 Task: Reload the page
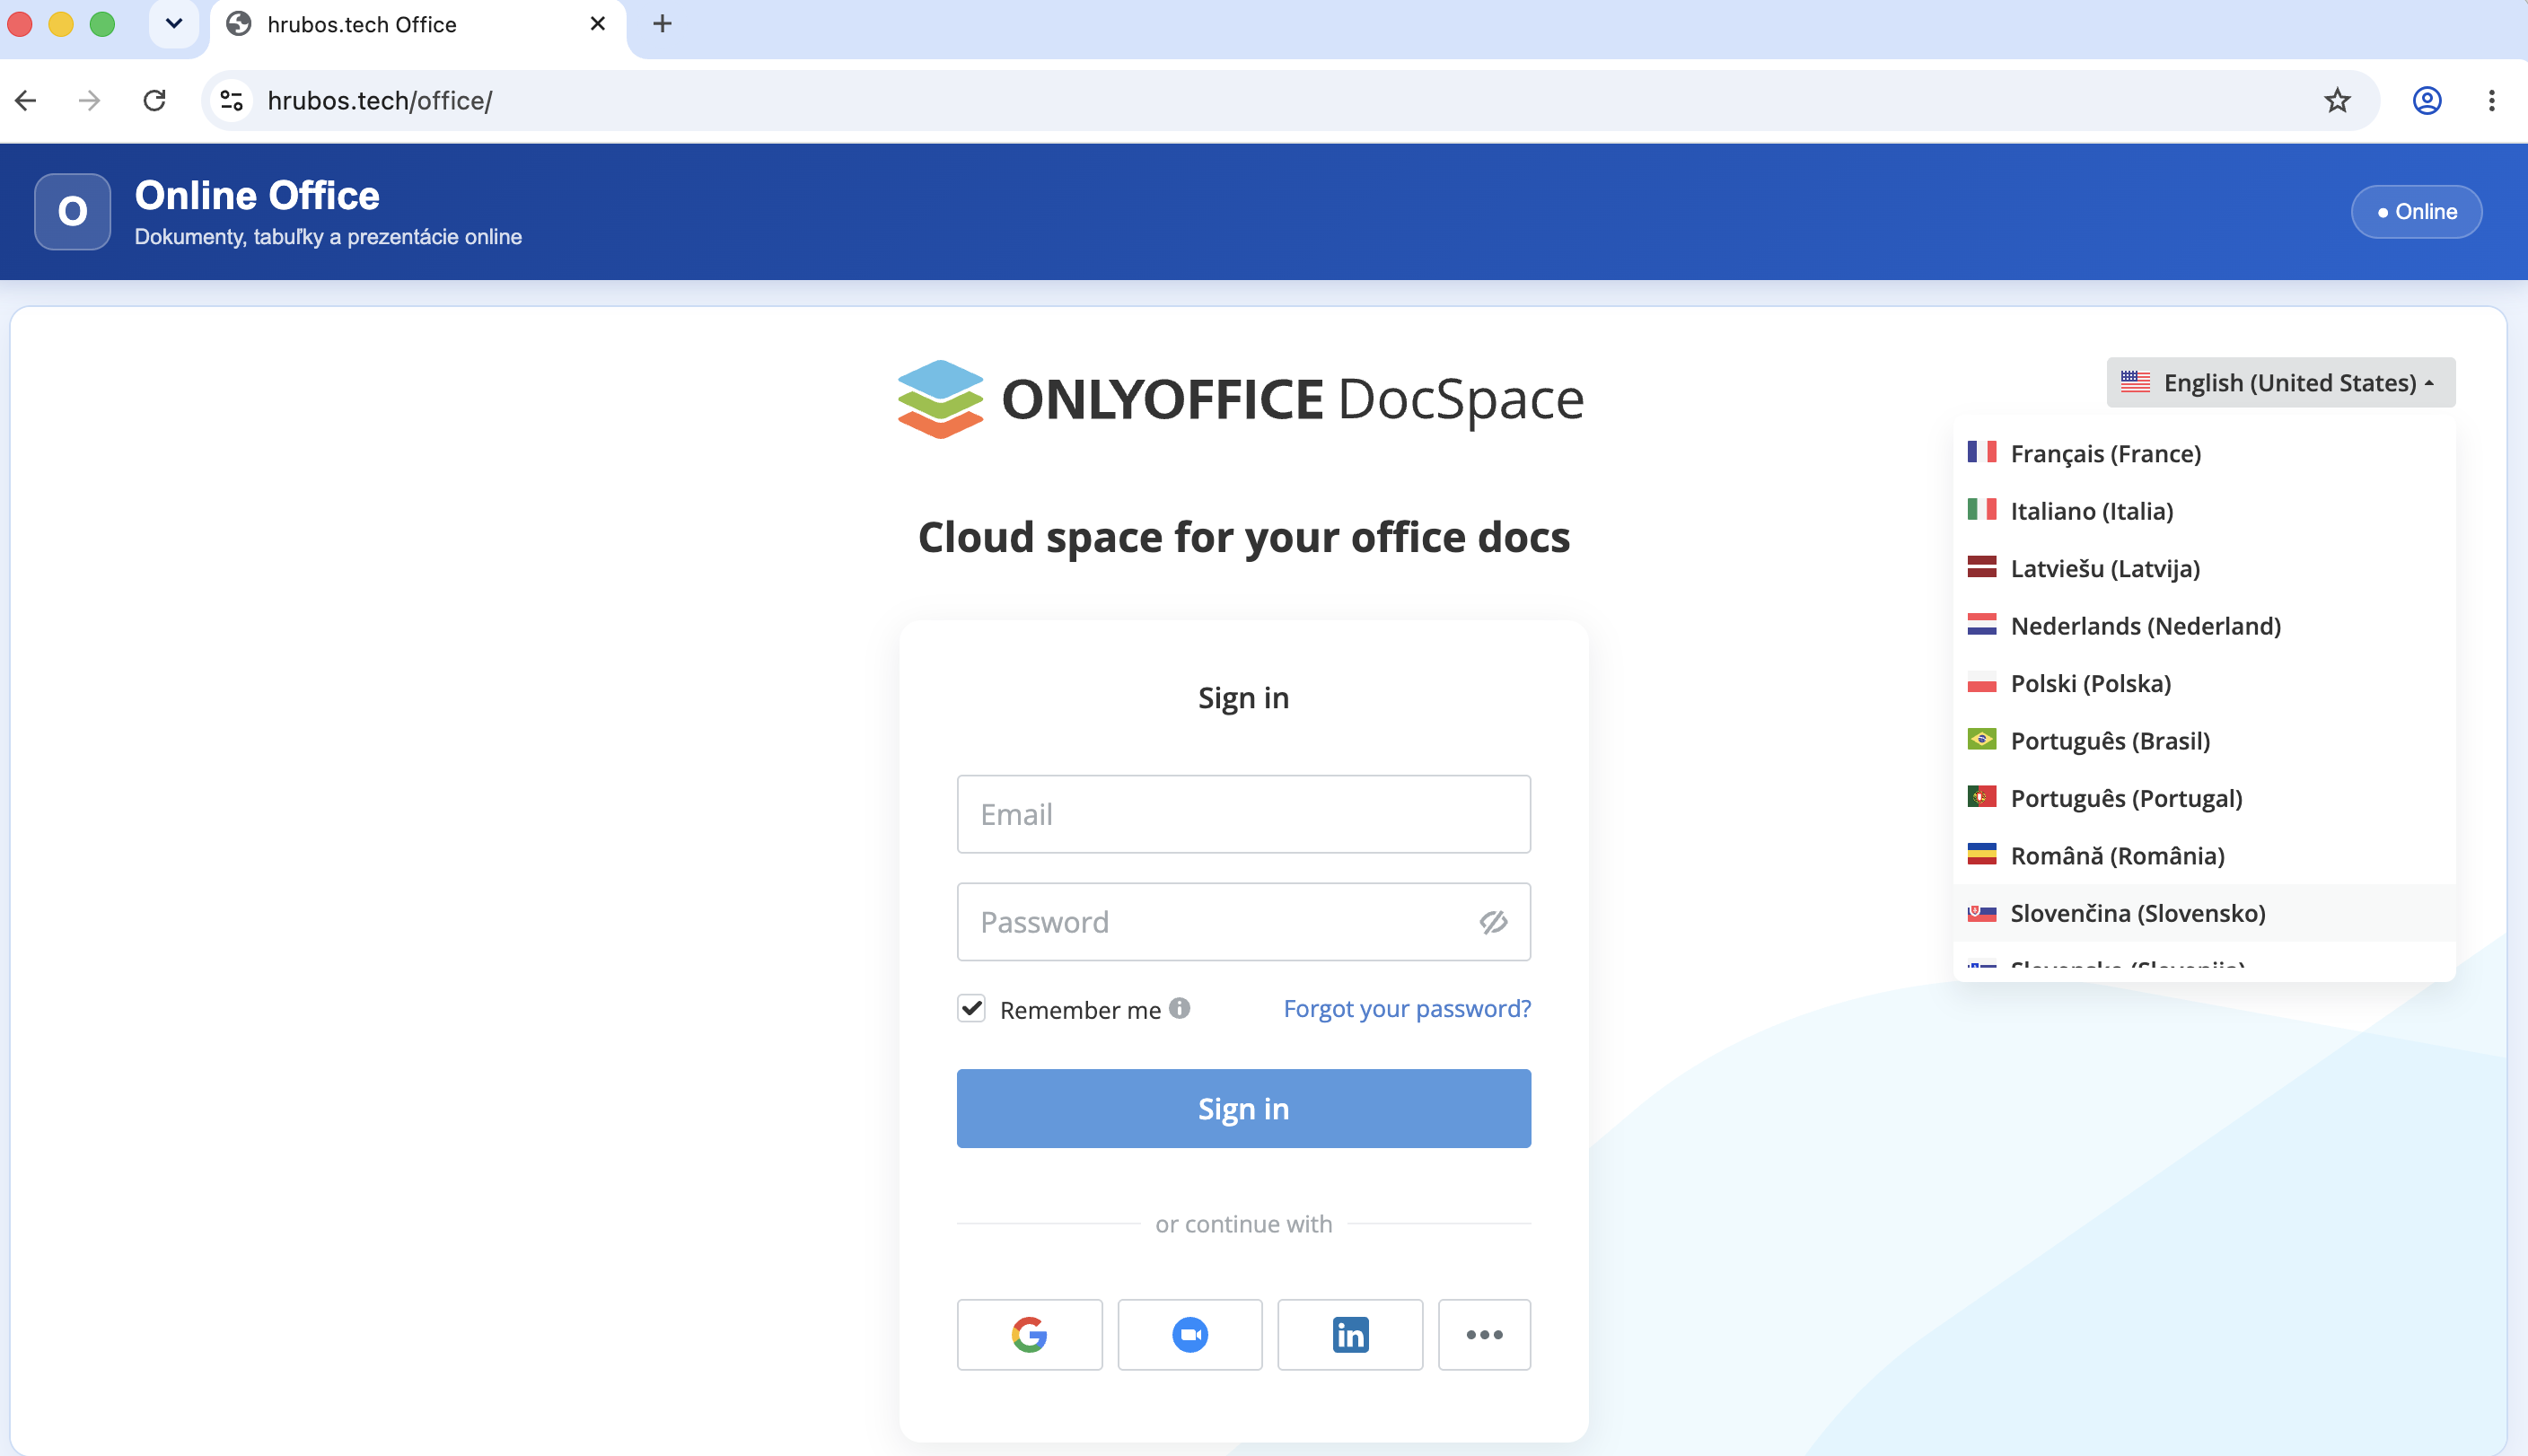pos(154,100)
